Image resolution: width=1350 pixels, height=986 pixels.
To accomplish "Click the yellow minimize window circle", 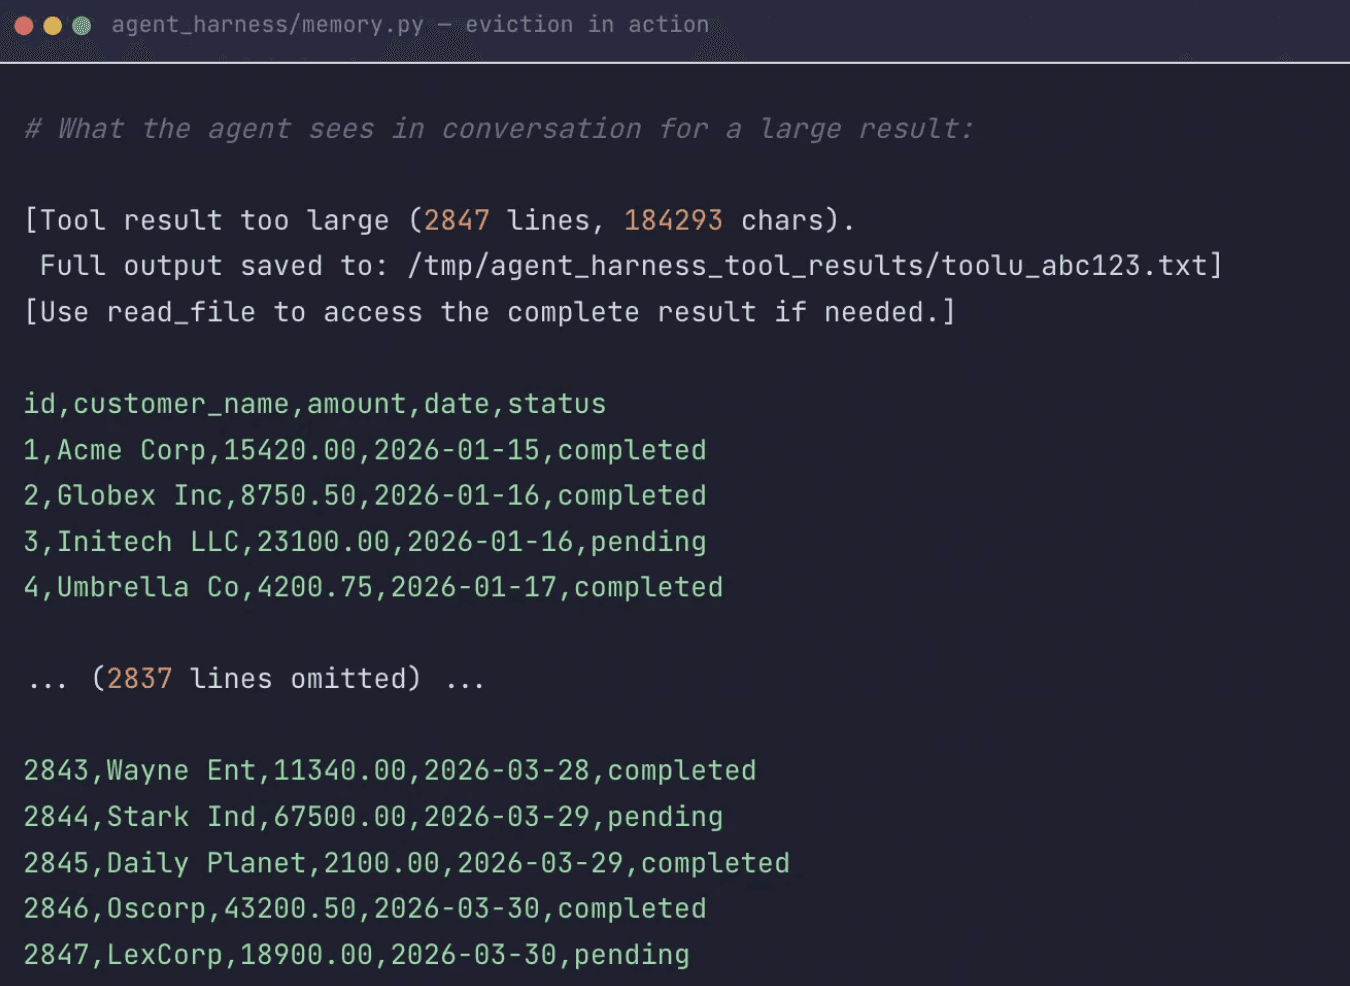I will [x=52, y=24].
